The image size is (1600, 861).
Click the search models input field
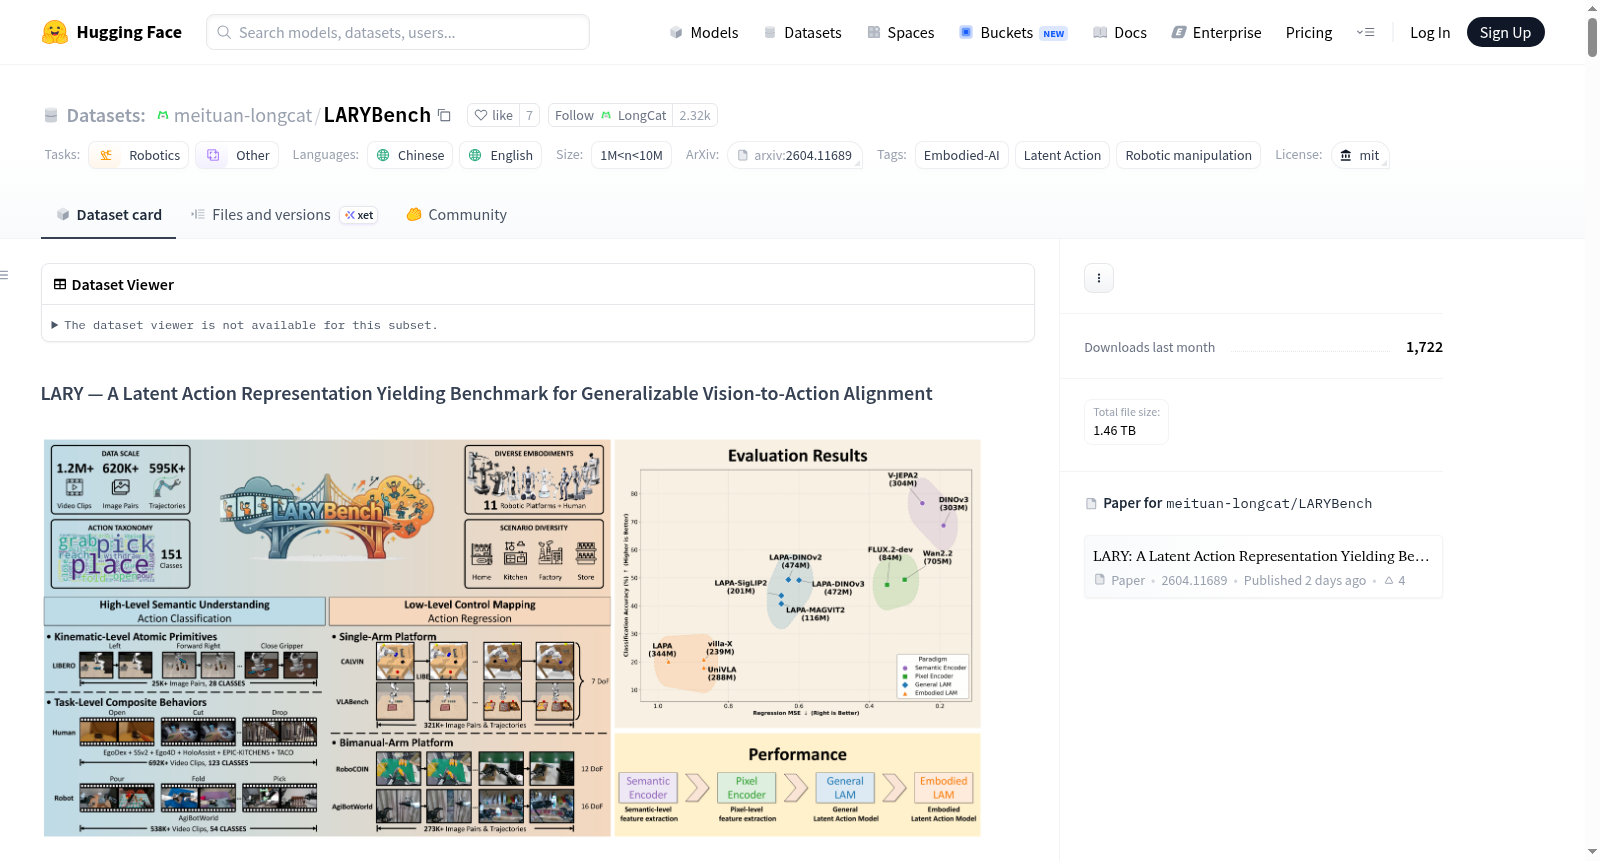(x=398, y=32)
